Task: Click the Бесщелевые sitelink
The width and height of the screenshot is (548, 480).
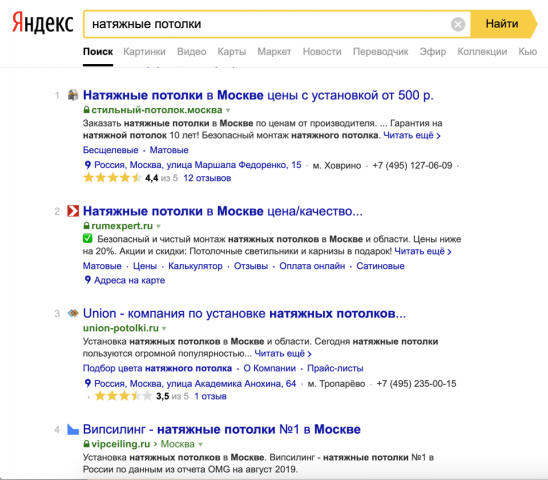Action: (x=110, y=150)
